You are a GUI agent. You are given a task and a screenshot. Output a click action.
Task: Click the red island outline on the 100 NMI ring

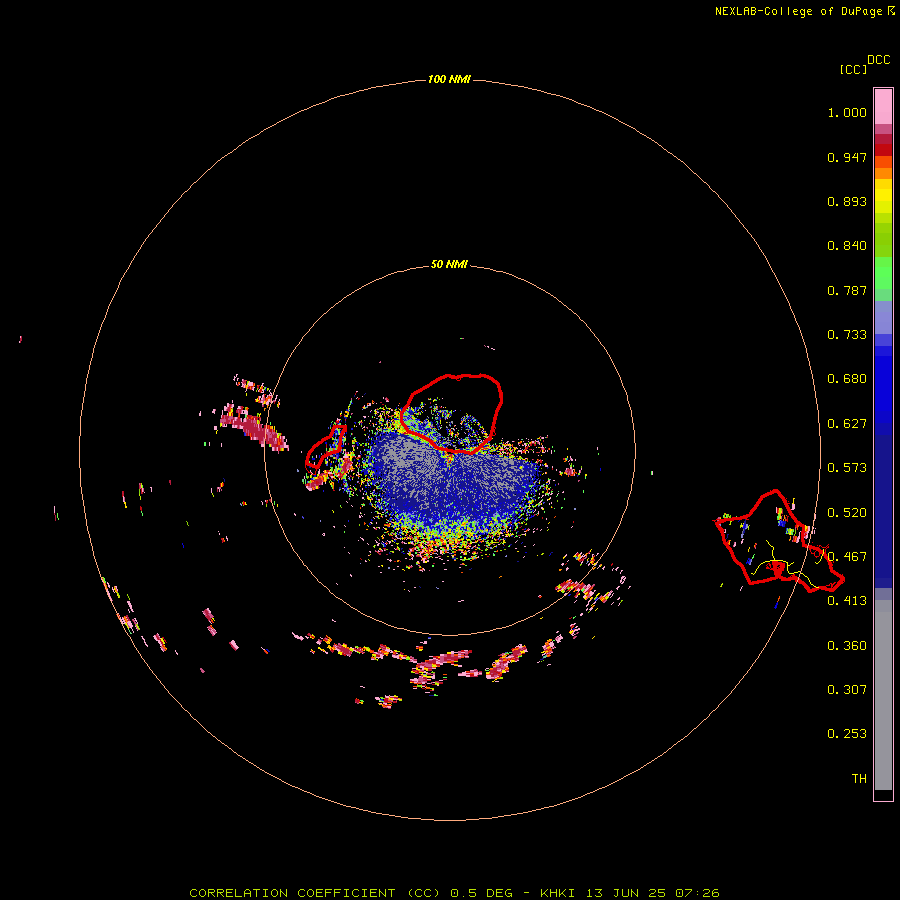(778, 541)
